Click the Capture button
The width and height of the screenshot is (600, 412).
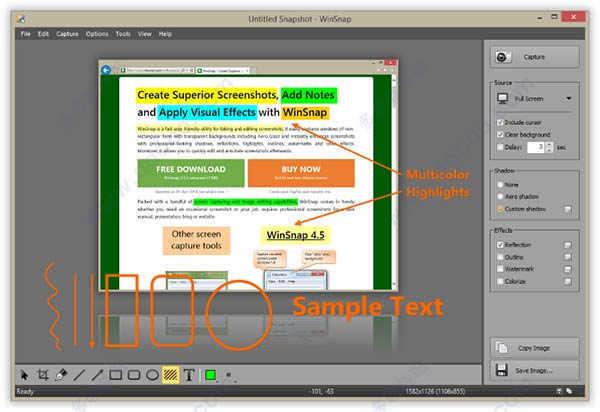coord(535,57)
